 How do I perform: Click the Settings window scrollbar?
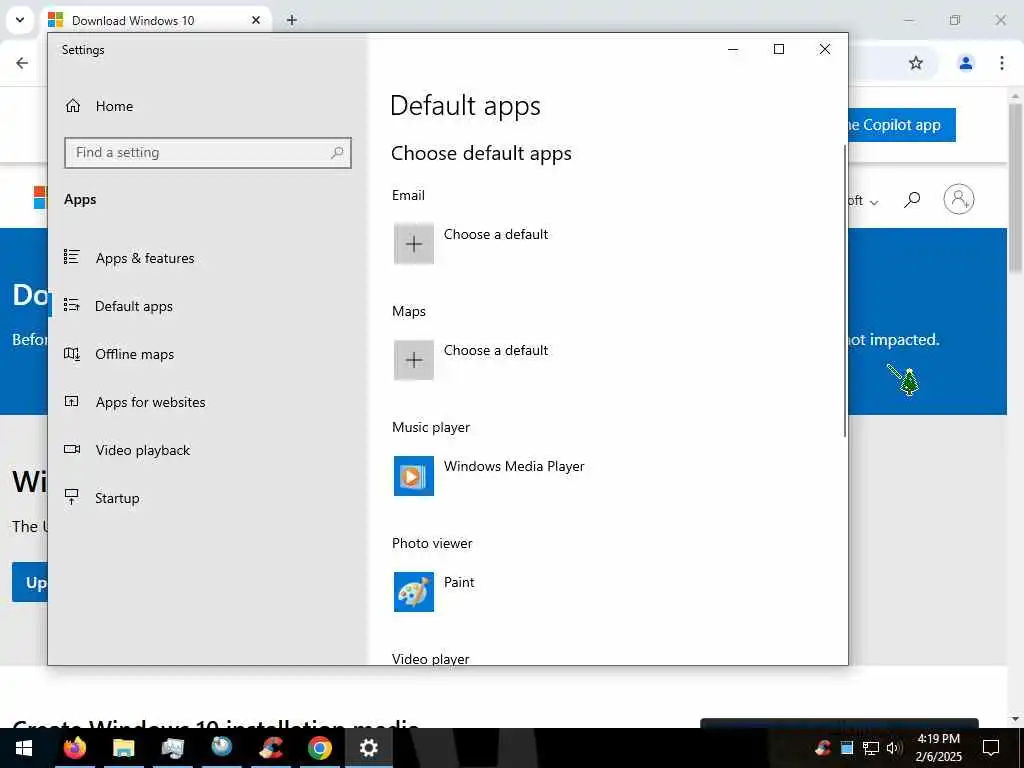844,291
